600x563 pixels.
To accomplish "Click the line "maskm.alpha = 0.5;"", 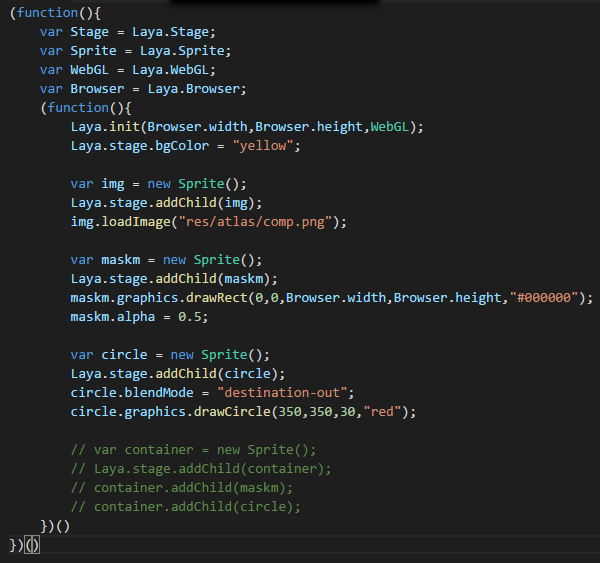I will click(139, 317).
